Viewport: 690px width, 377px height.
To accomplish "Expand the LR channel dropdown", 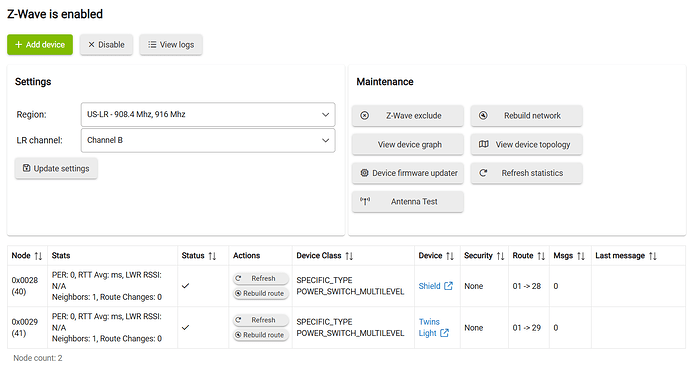I will [x=208, y=140].
